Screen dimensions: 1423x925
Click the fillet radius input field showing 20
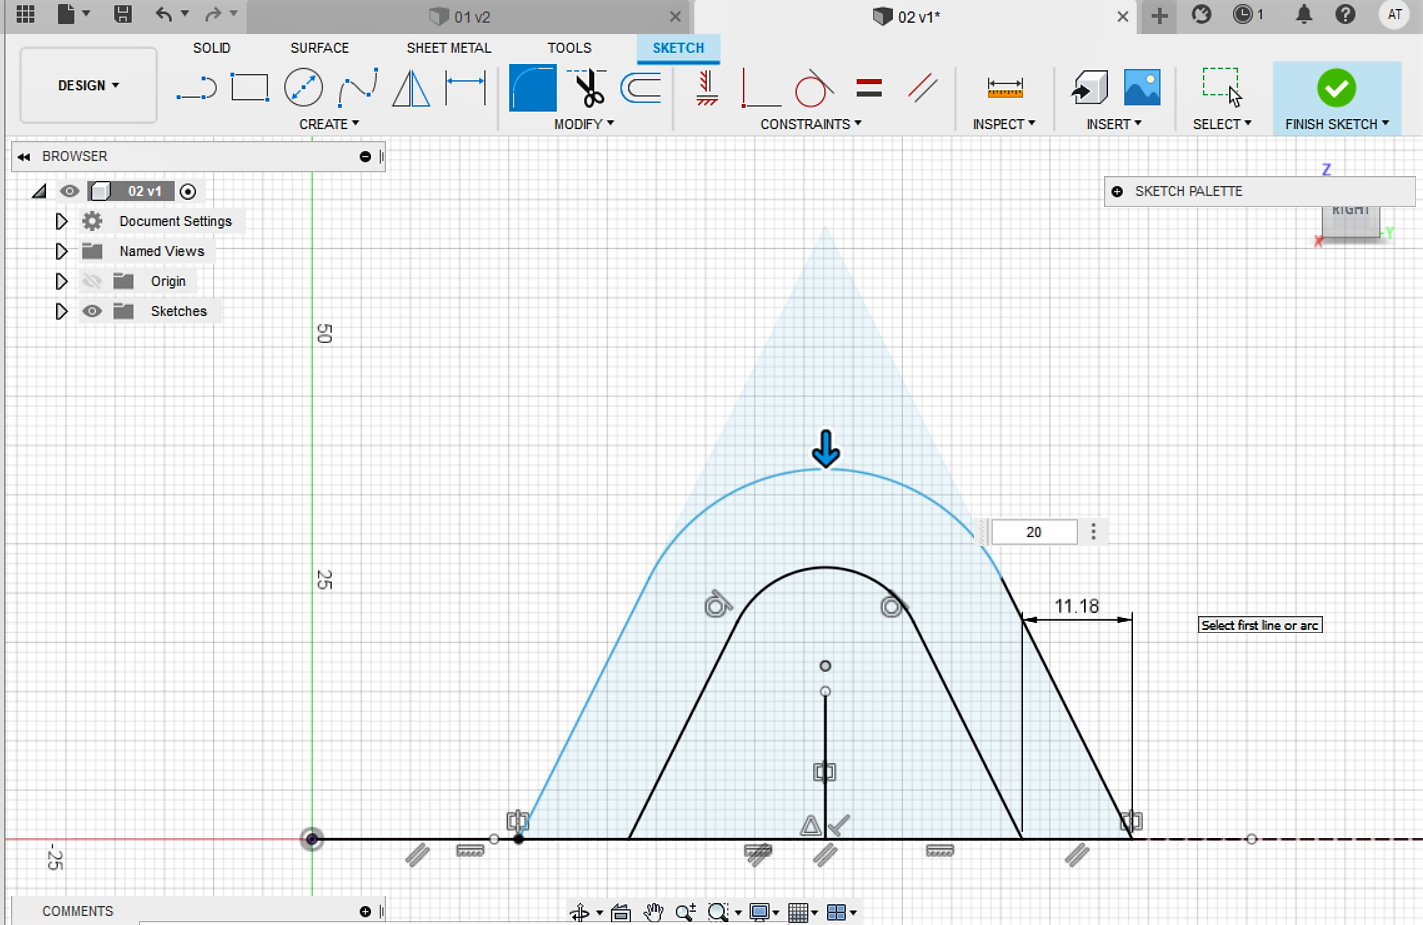[x=1034, y=532]
